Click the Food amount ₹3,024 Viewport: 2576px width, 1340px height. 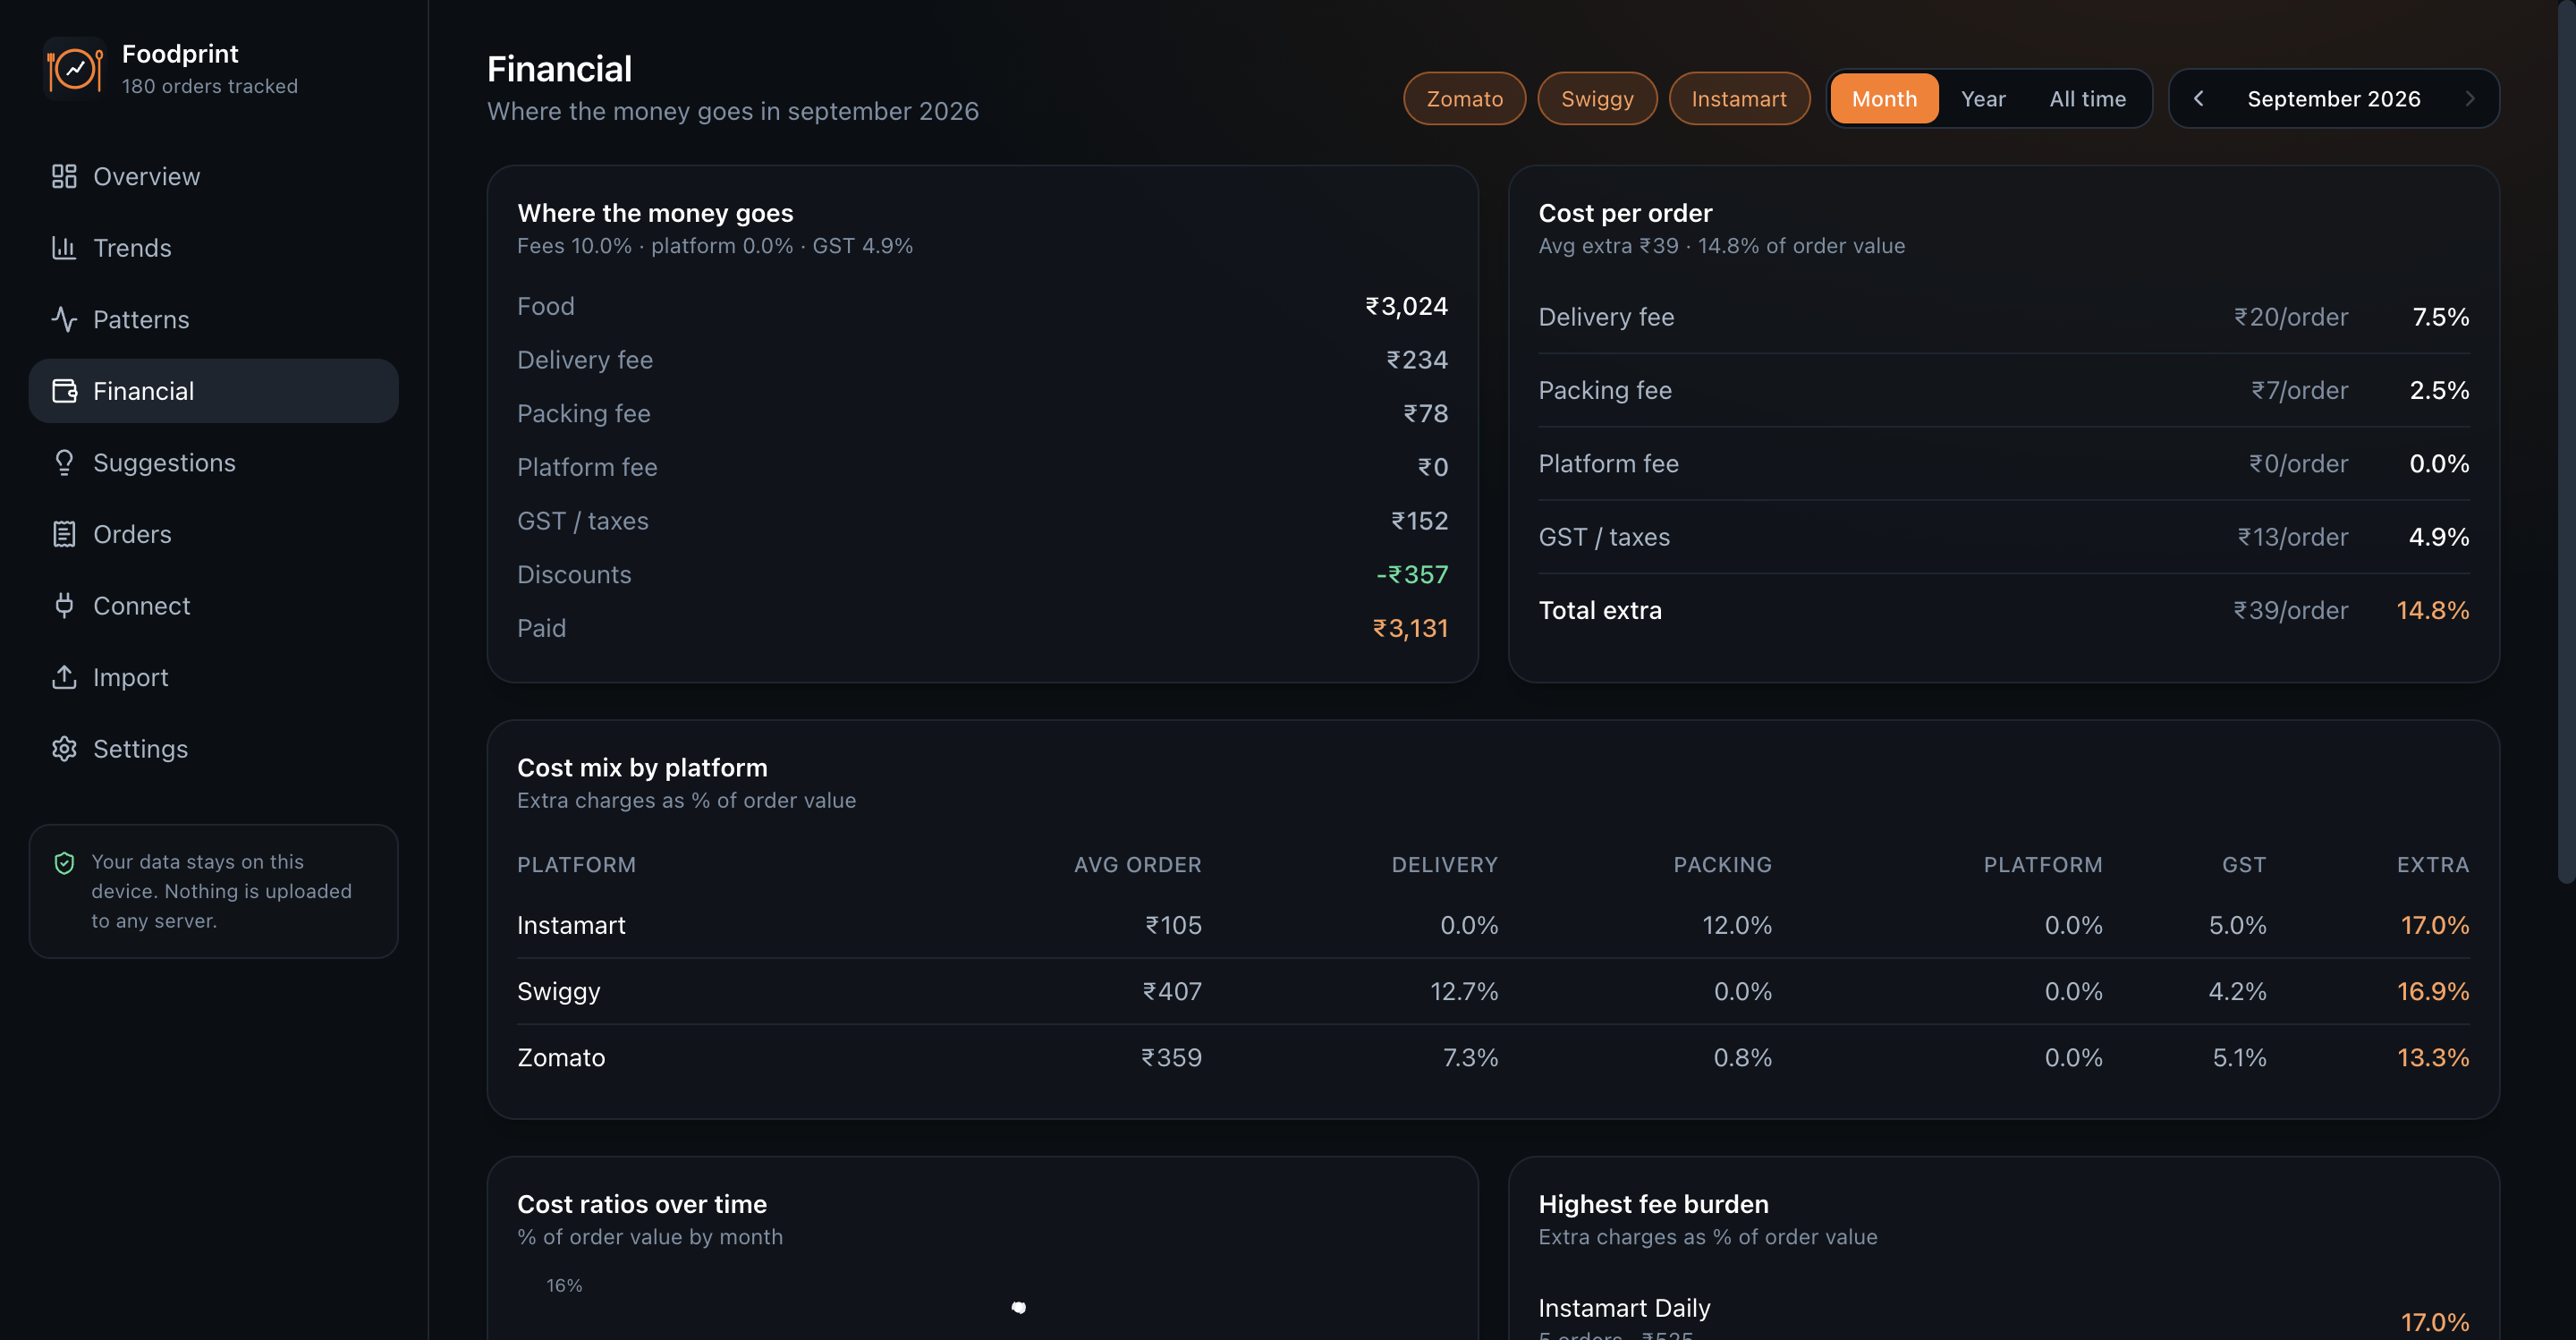click(1406, 306)
